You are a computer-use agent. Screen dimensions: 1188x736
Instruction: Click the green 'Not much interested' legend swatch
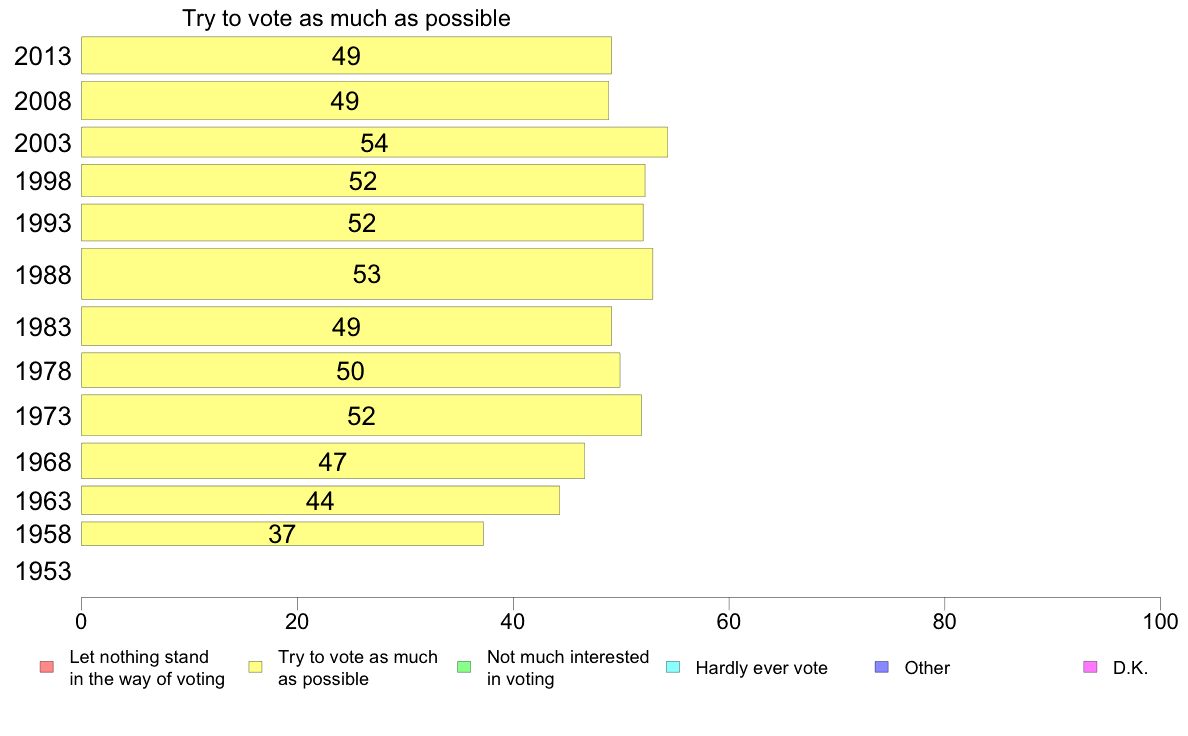click(464, 667)
